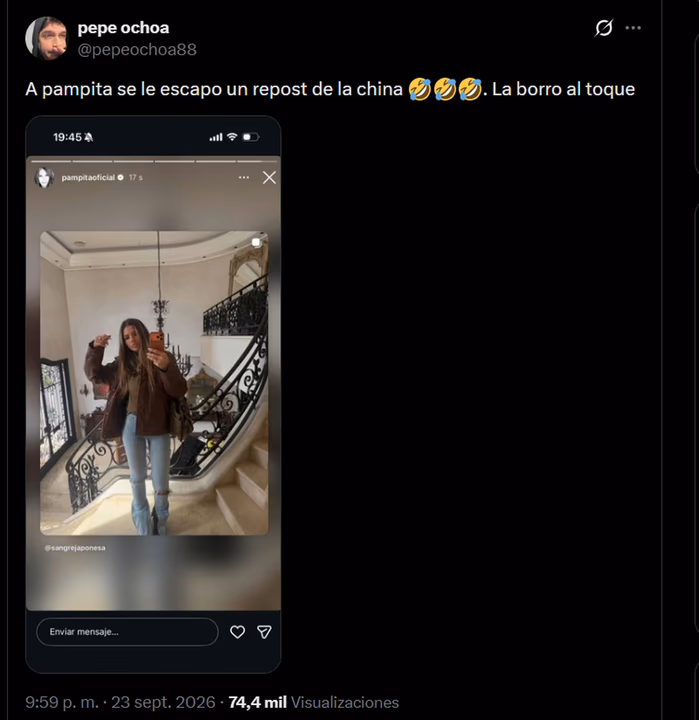
Task: Open the tweet's three-dot more menu
Action: click(633, 28)
